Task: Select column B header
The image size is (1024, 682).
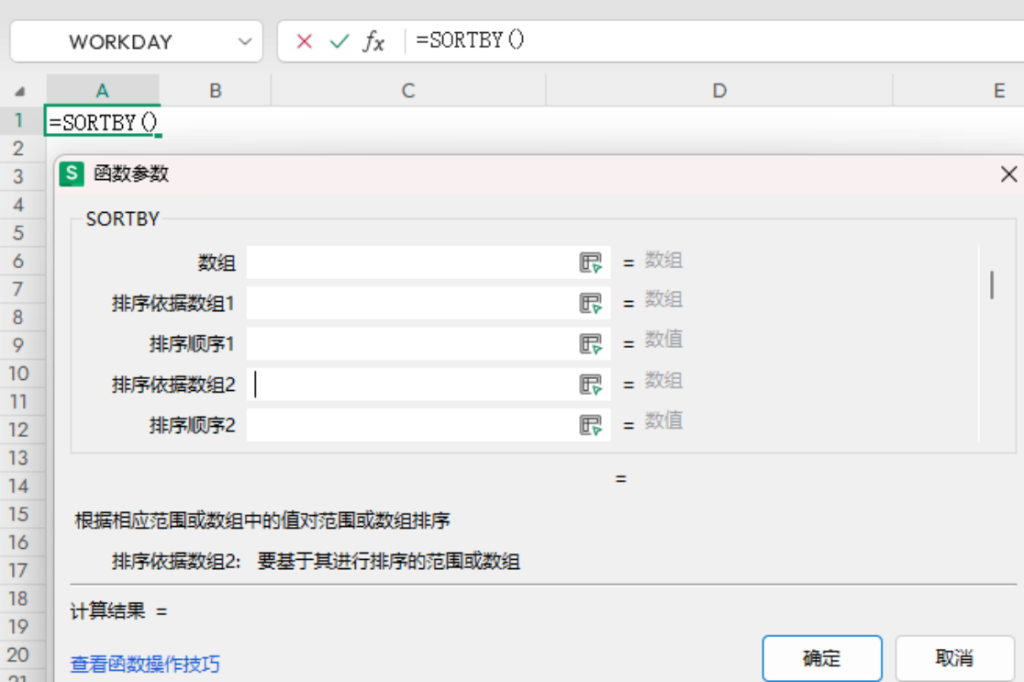Action: point(216,90)
